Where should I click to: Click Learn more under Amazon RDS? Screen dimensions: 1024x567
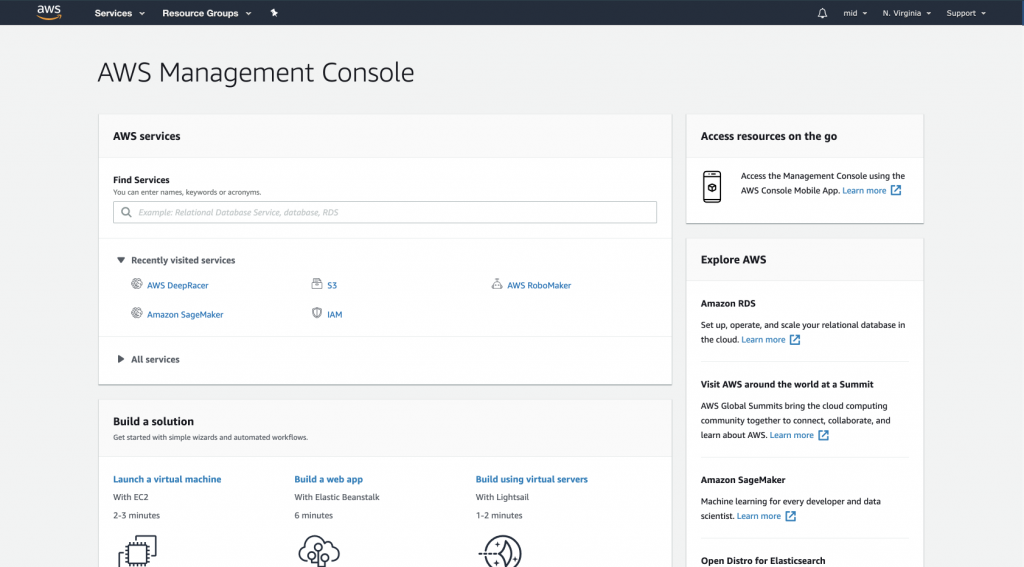(763, 340)
